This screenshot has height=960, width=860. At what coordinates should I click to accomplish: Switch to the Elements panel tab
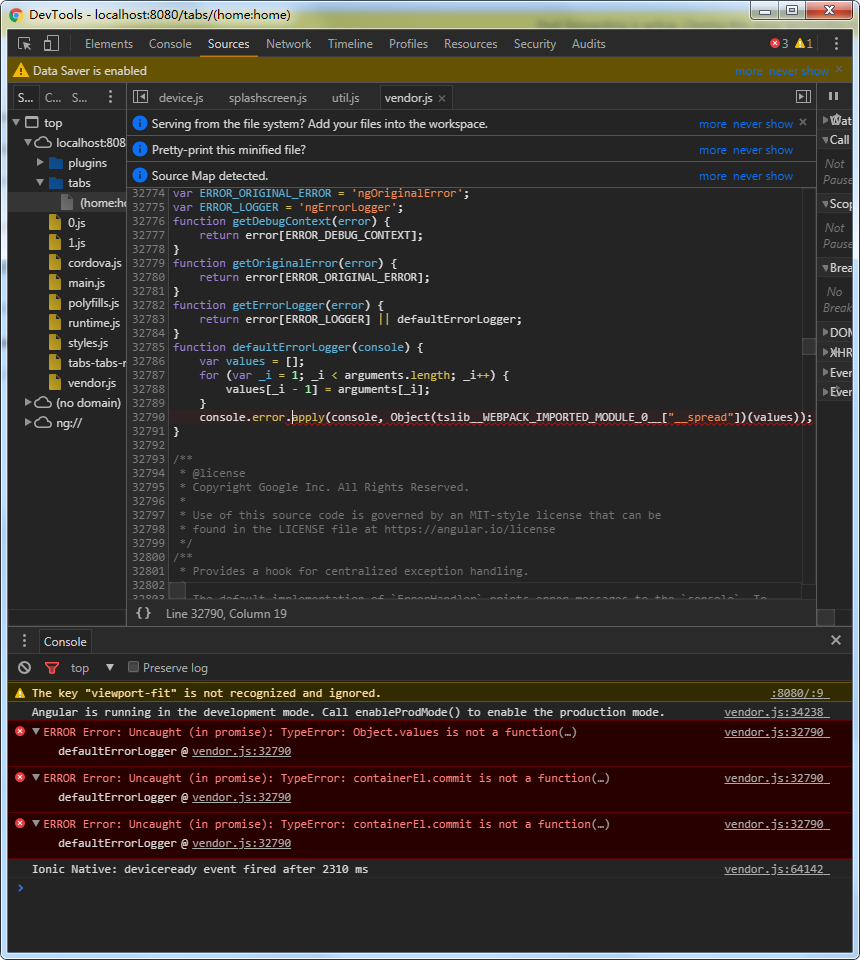pos(109,43)
